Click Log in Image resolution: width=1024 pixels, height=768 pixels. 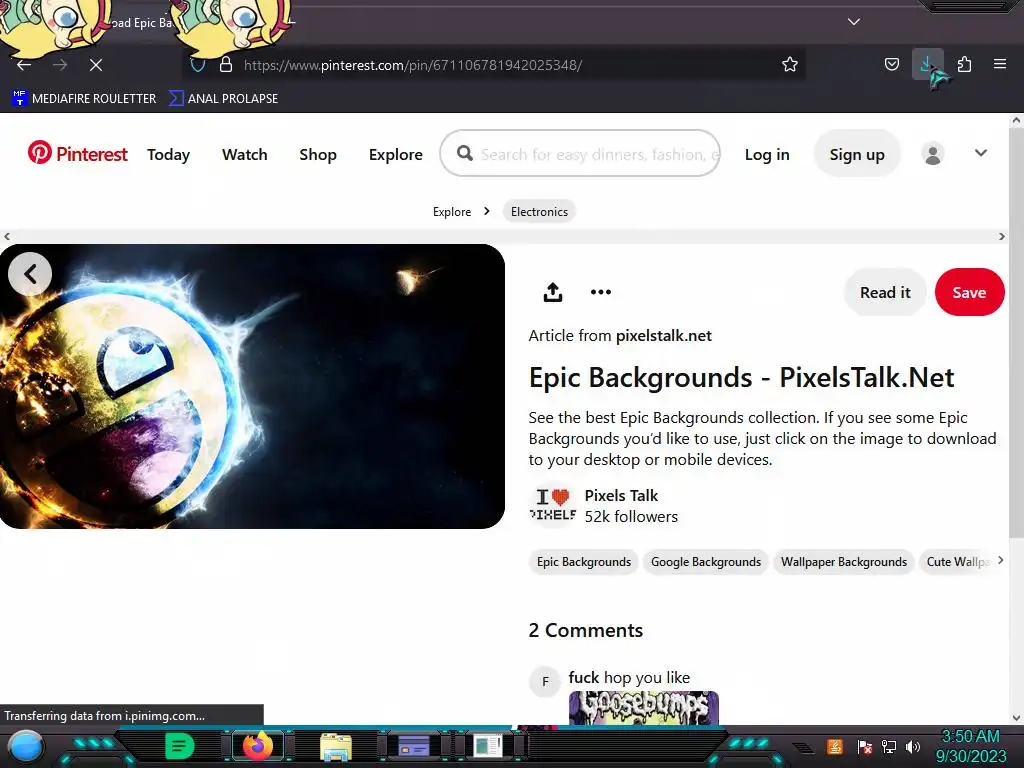(767, 154)
